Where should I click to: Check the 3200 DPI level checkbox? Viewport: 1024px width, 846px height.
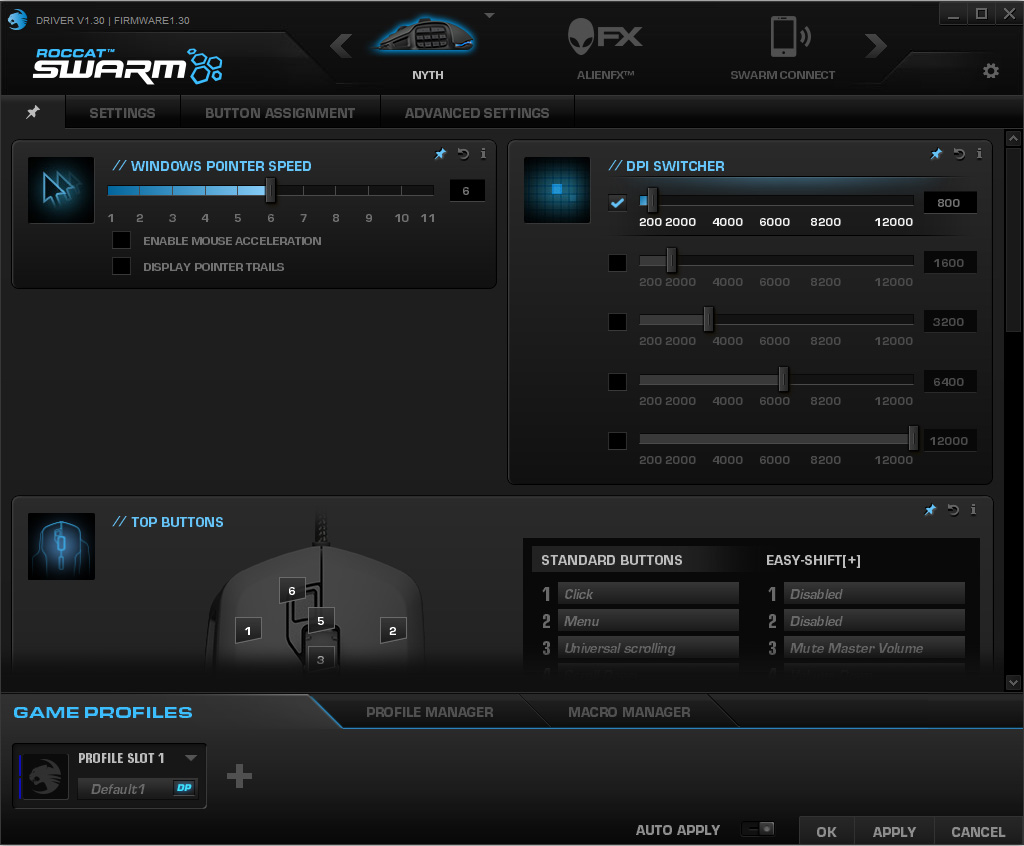point(617,321)
